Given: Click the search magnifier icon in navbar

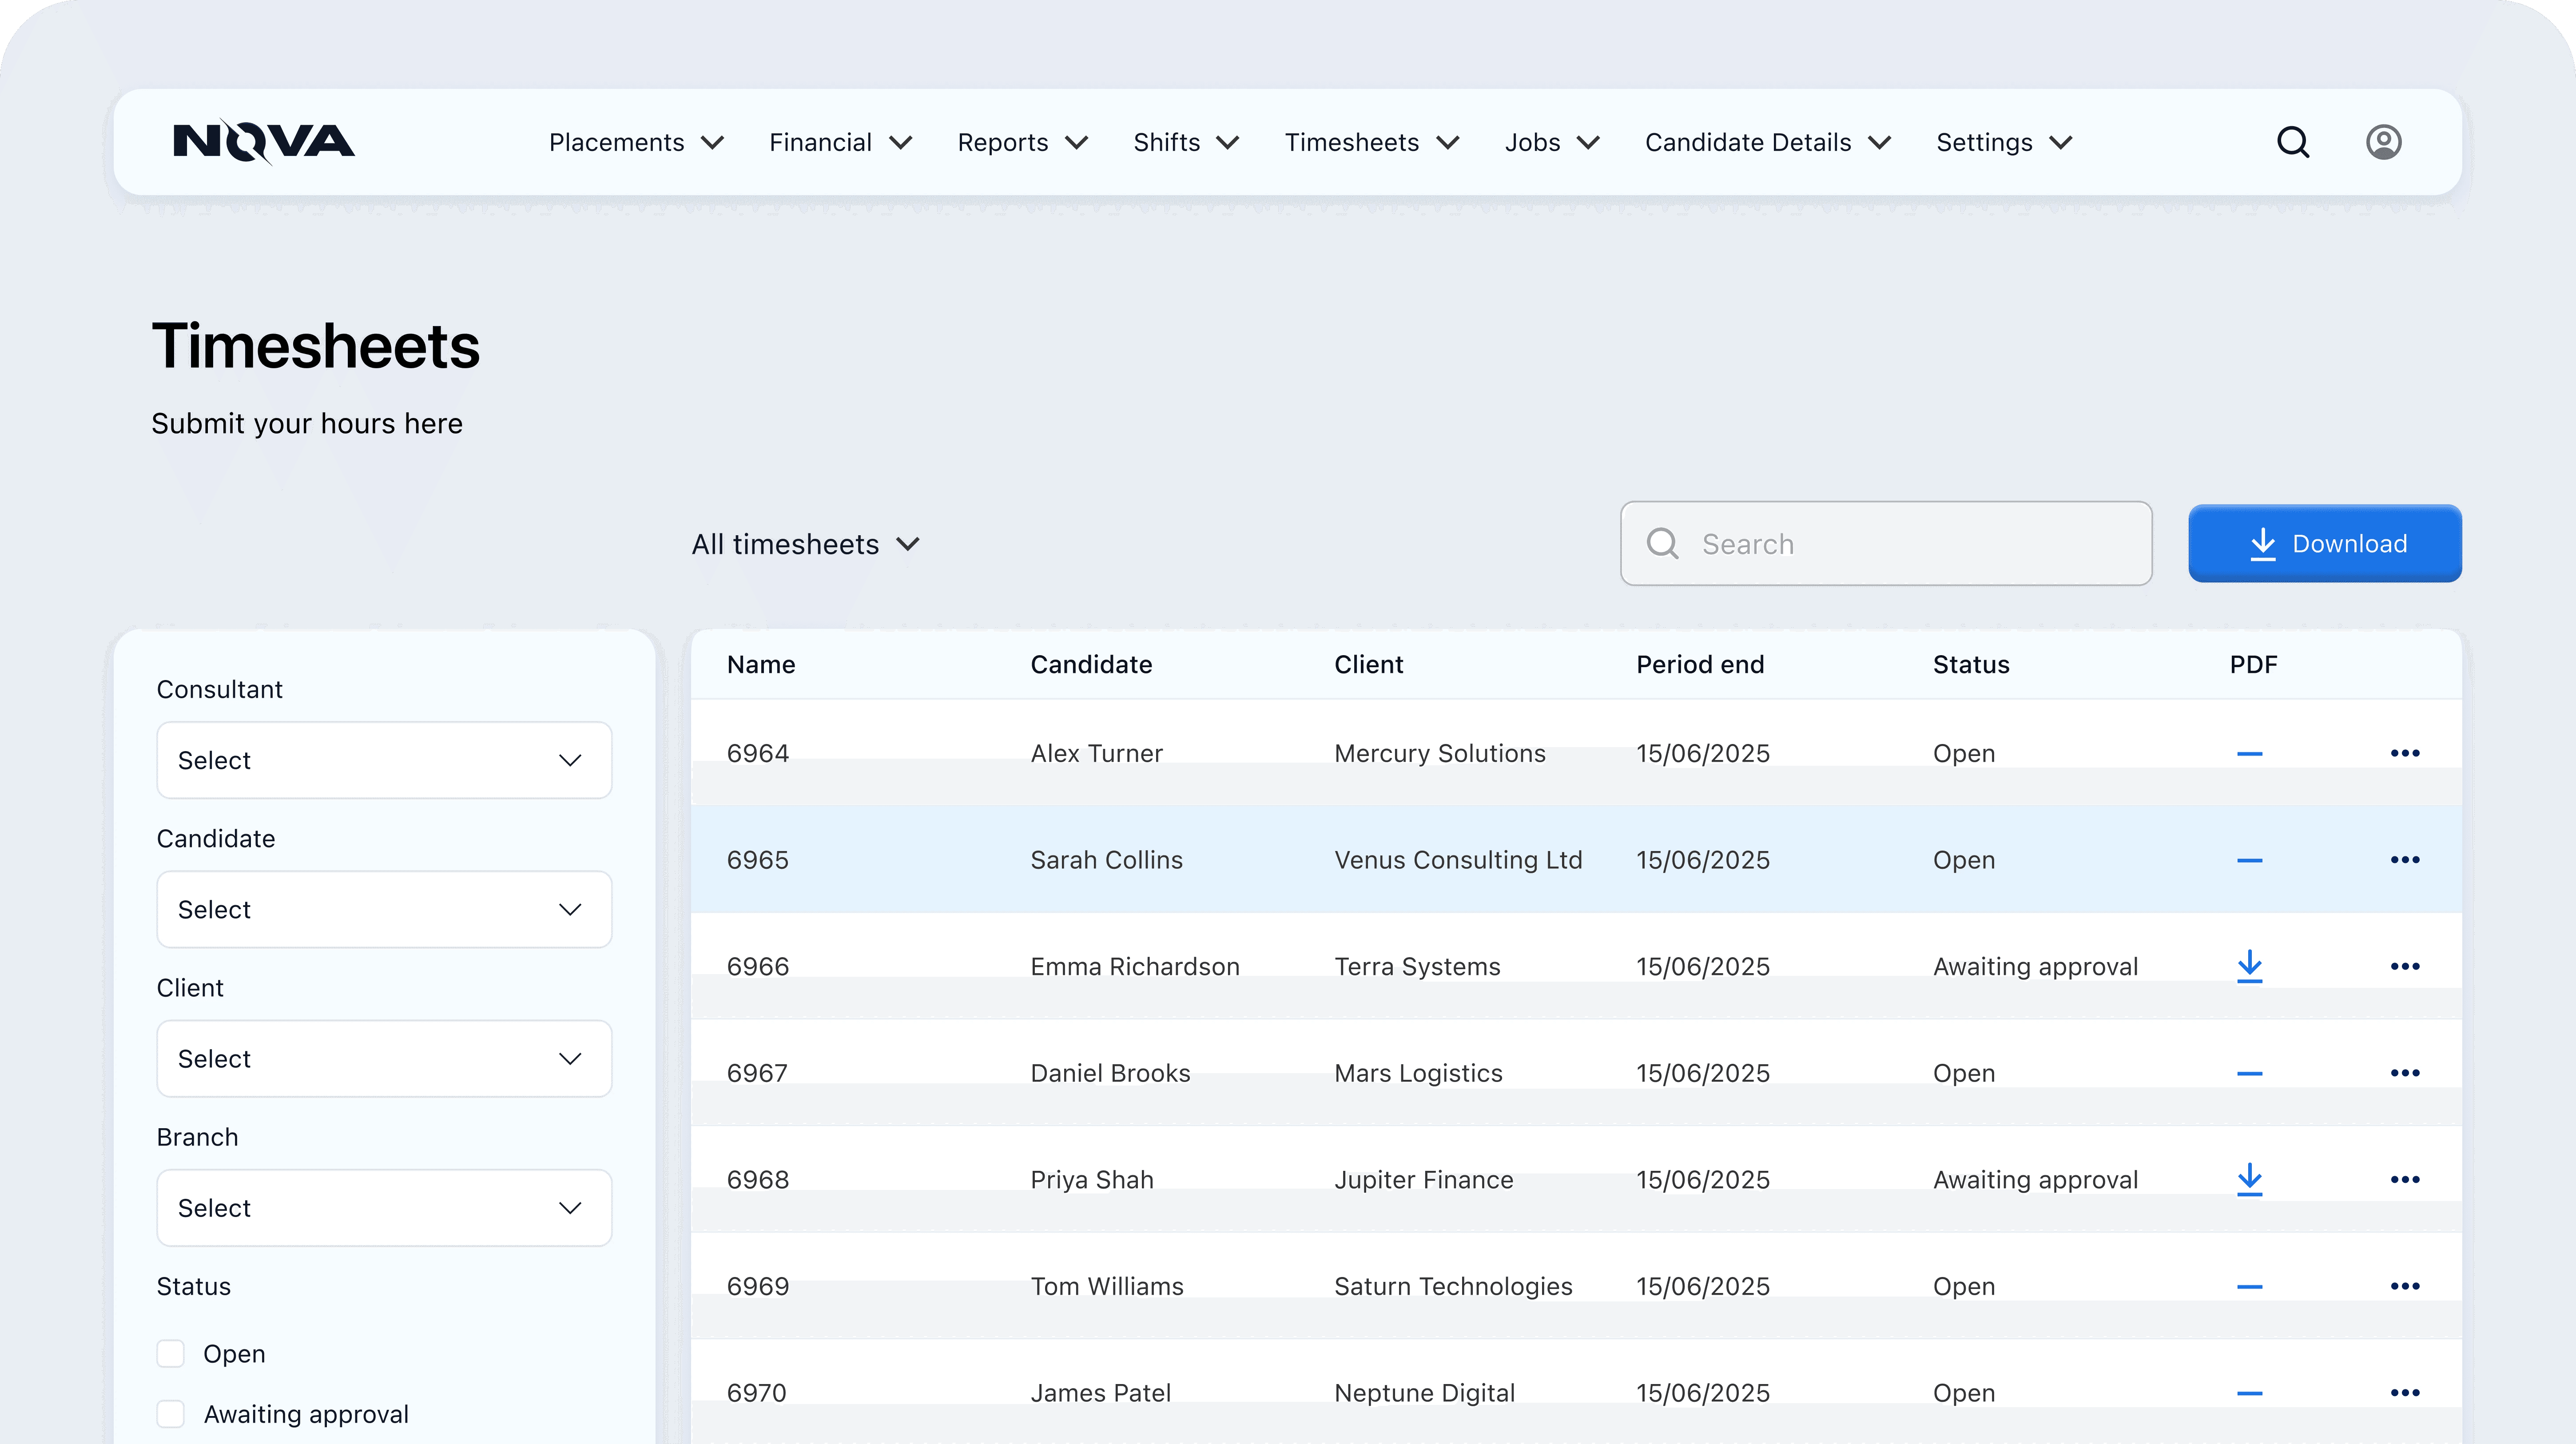Looking at the screenshot, I should click(2293, 142).
